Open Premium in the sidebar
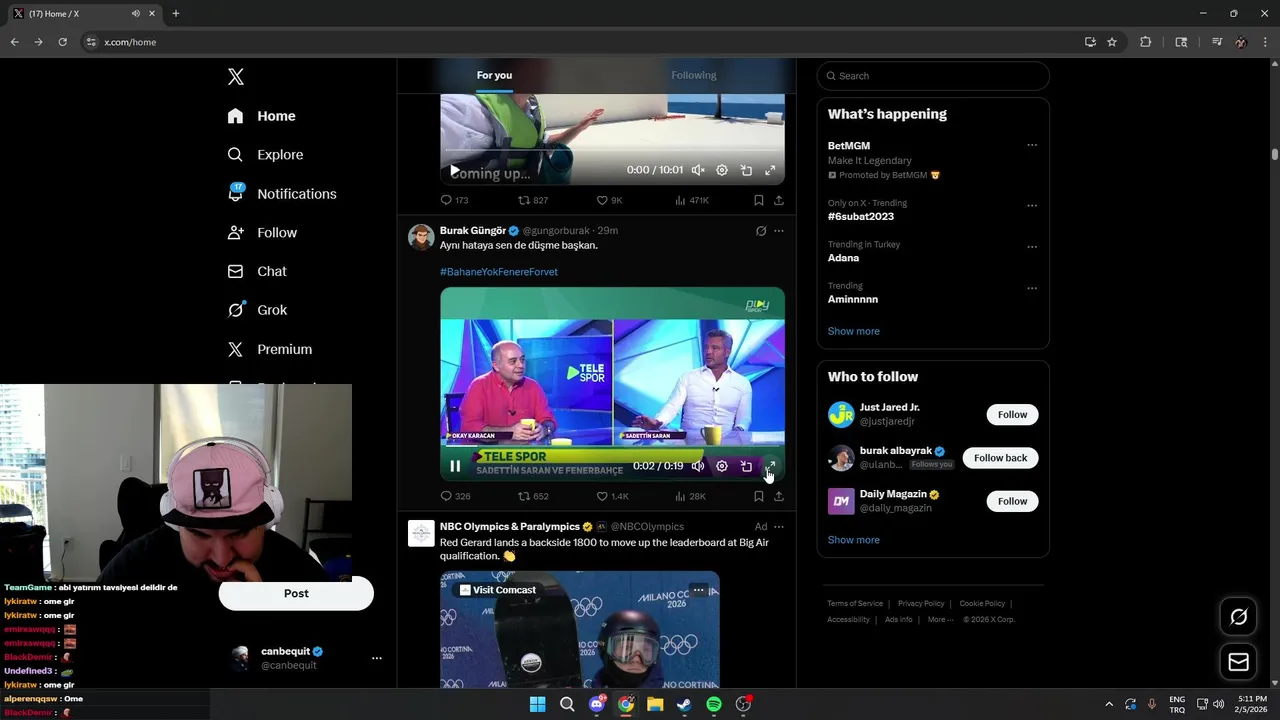The image size is (1280, 720). tap(269, 349)
